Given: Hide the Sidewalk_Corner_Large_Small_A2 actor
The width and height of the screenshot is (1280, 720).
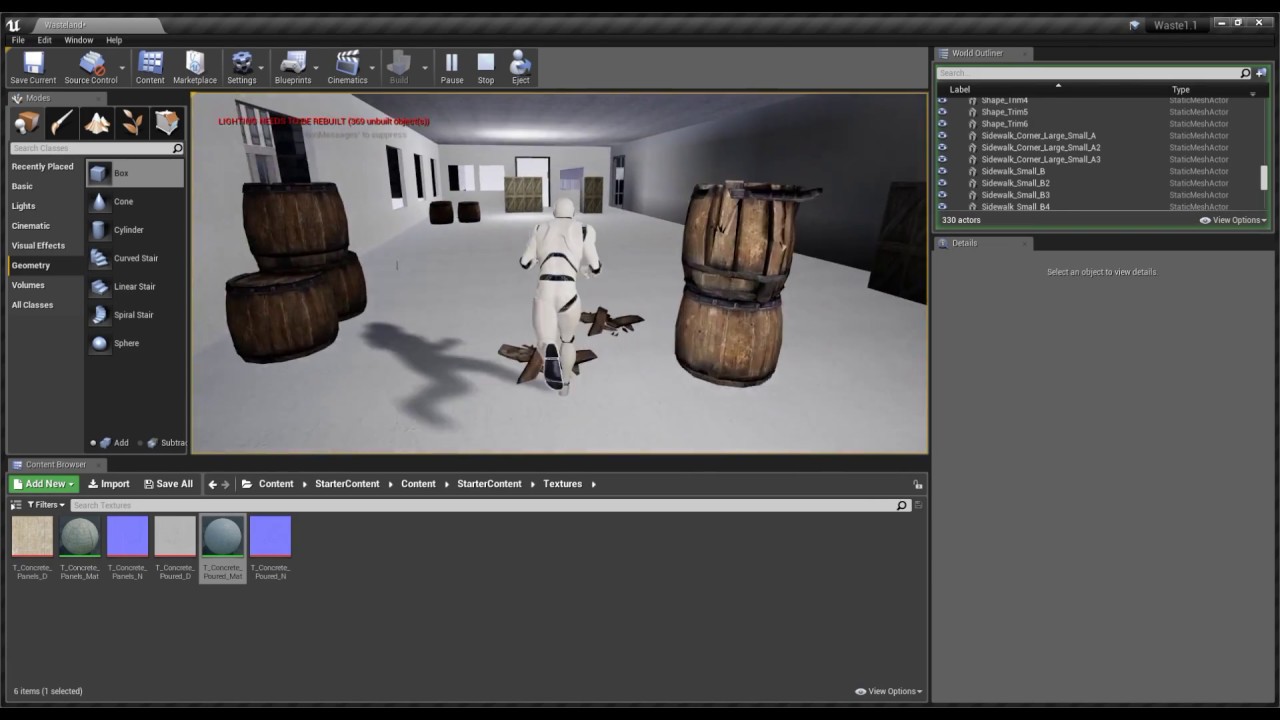Looking at the screenshot, I should click(x=941, y=148).
